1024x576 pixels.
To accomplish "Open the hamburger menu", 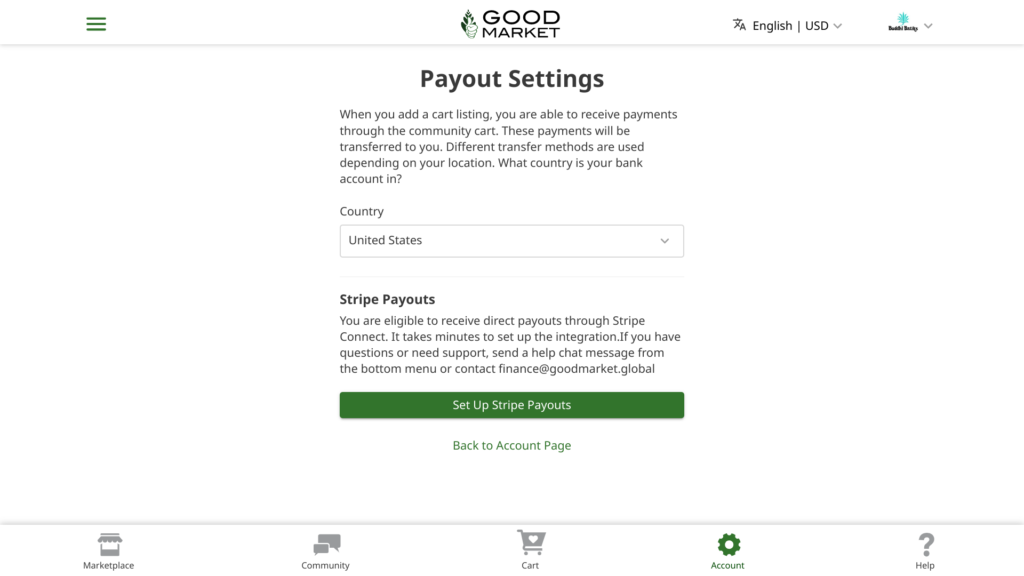I will coord(96,24).
